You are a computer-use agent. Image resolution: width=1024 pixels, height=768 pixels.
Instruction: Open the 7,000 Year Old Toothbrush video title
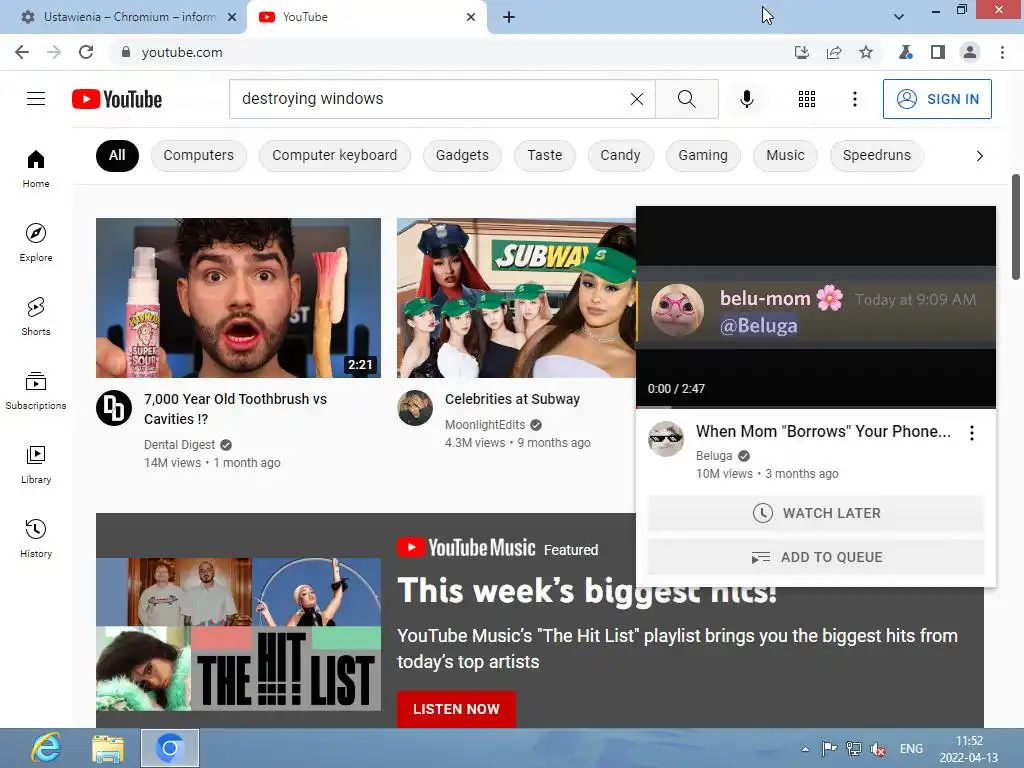(x=235, y=409)
